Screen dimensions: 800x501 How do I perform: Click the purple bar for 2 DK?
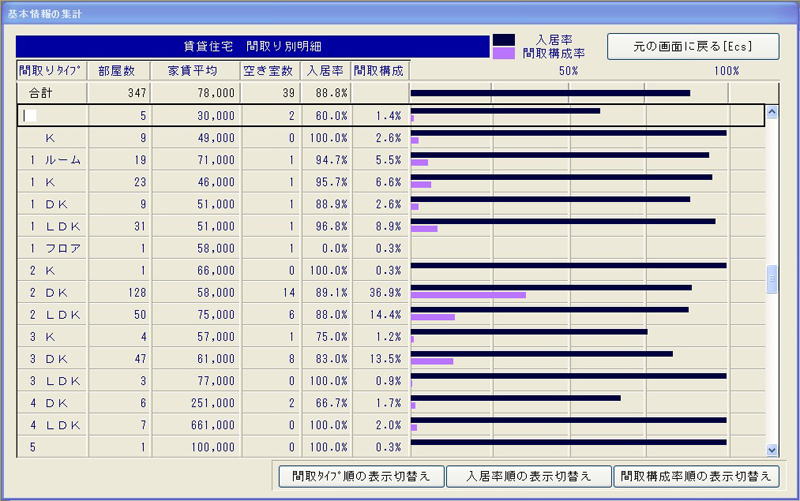467,295
